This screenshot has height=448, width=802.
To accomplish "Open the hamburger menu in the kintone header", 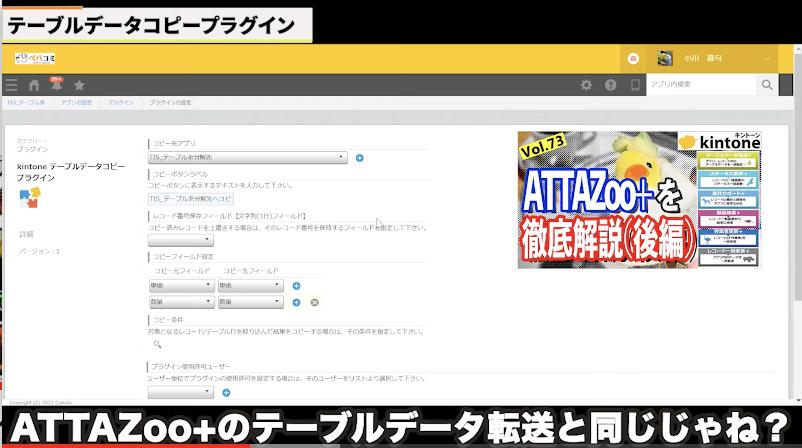I will click(x=11, y=85).
